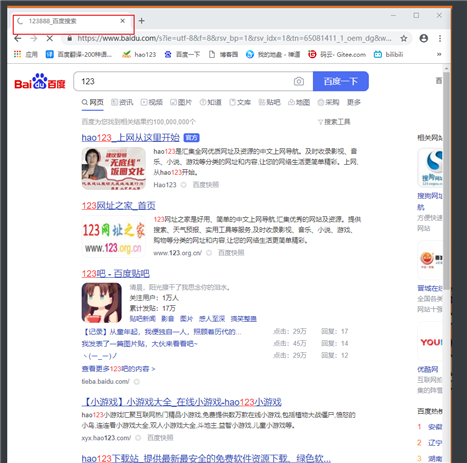Open the Baidu search bookmark with paw icon

pos(182,54)
